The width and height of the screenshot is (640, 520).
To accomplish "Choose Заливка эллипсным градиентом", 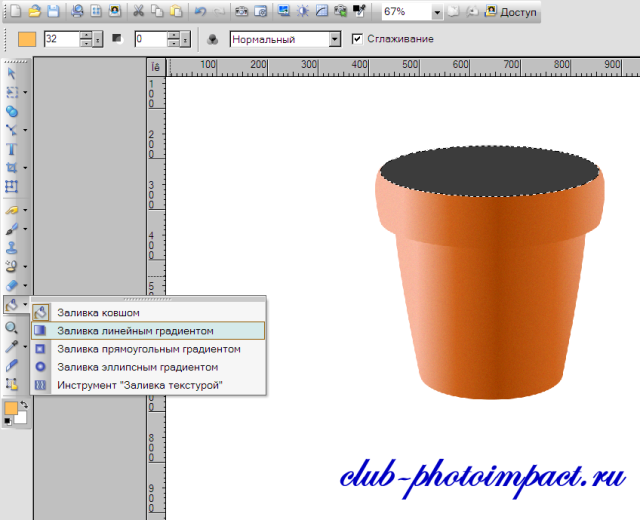I will pos(149,367).
